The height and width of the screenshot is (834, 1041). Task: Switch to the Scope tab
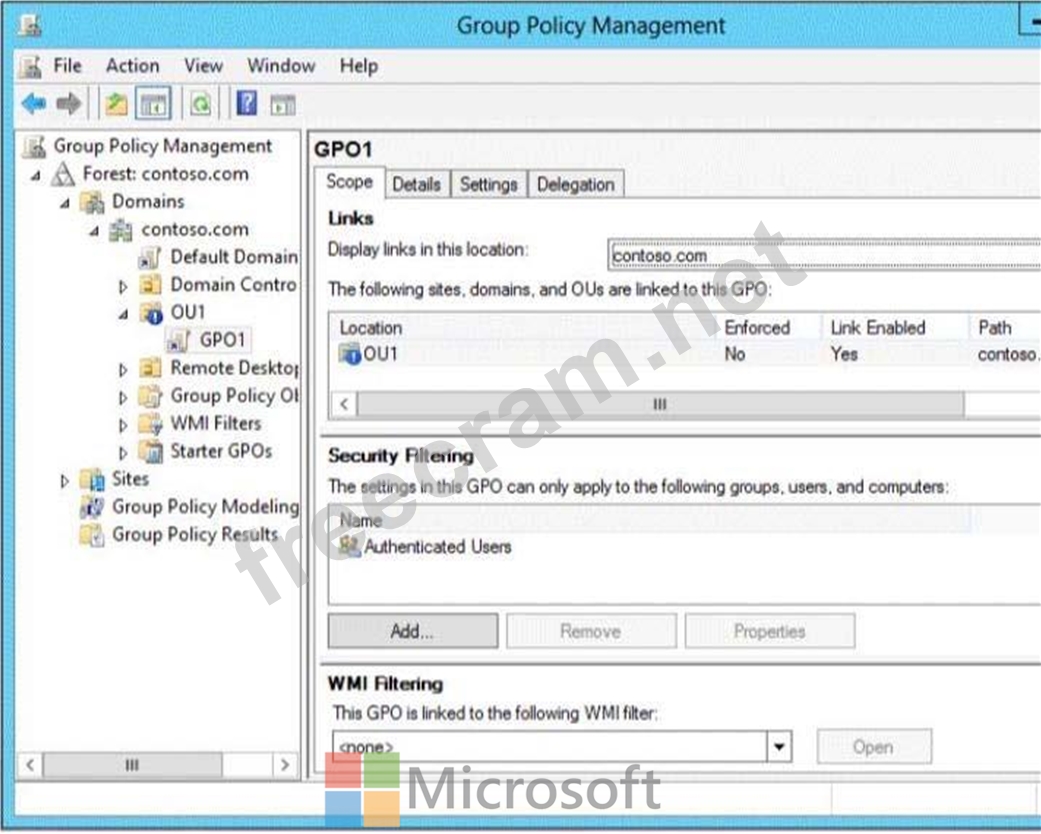tap(350, 182)
